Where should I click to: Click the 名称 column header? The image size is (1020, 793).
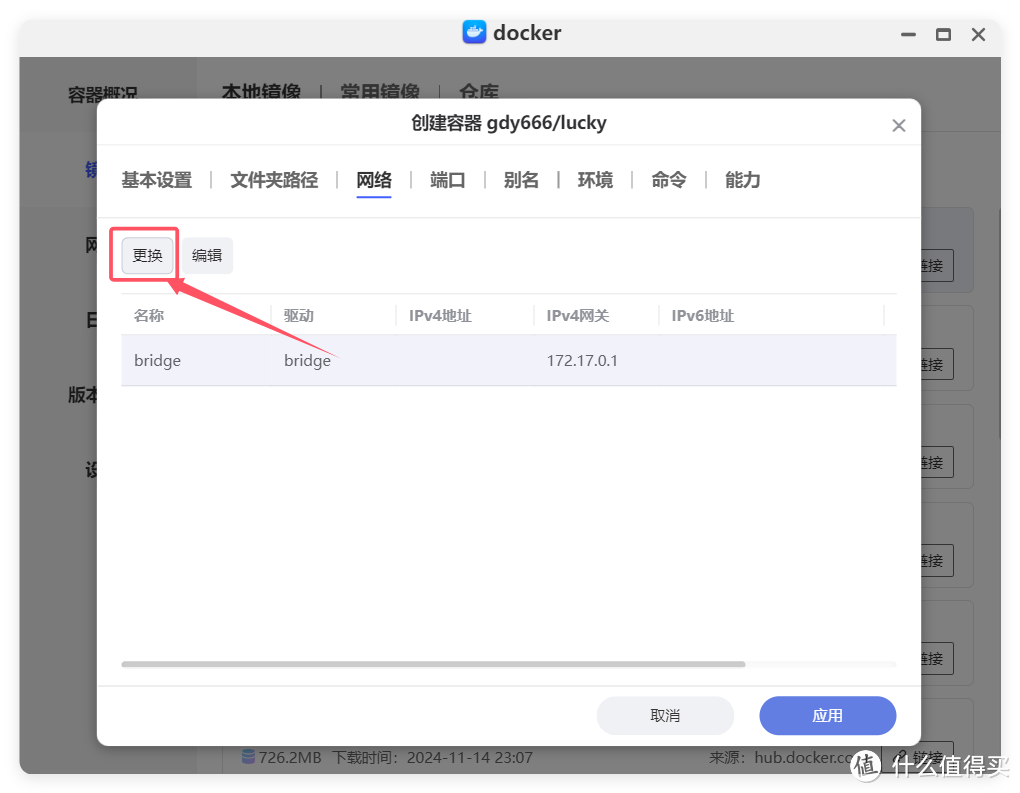click(x=149, y=315)
